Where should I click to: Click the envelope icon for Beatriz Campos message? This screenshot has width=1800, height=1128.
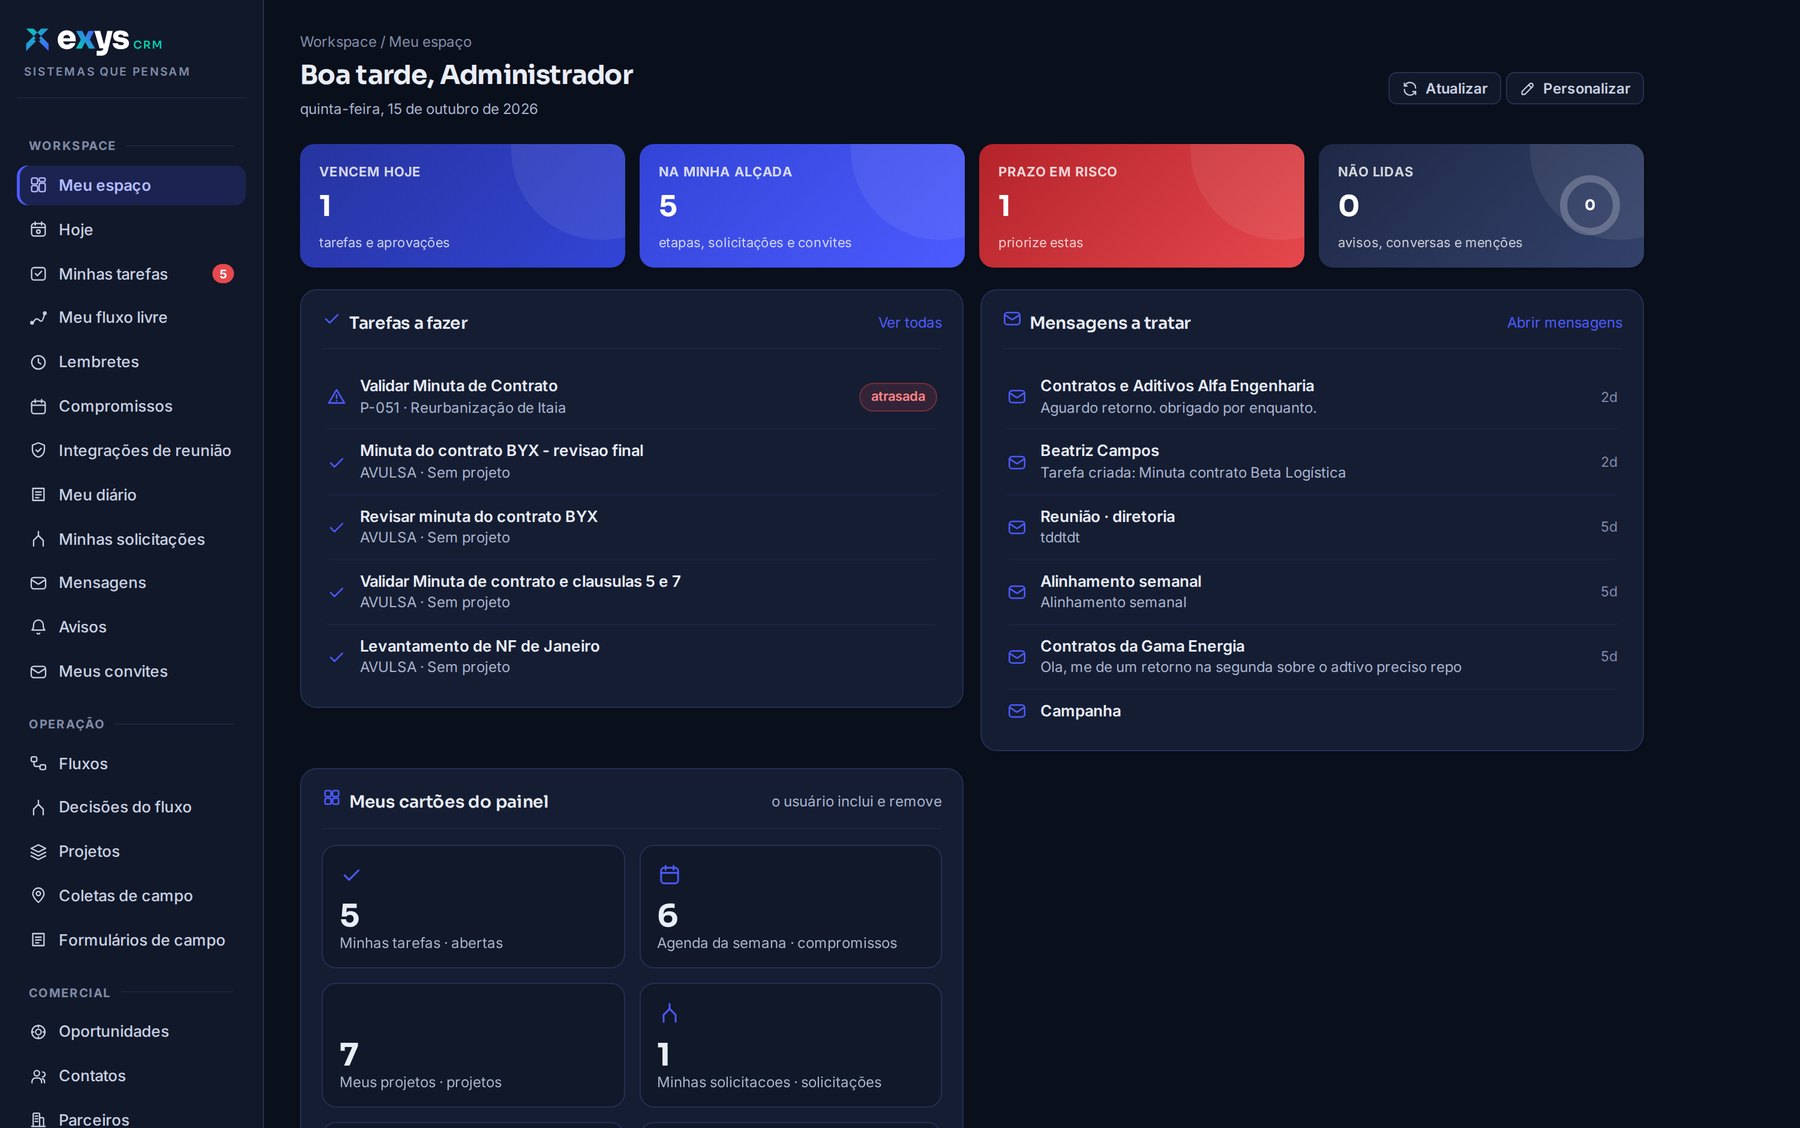(x=1017, y=462)
